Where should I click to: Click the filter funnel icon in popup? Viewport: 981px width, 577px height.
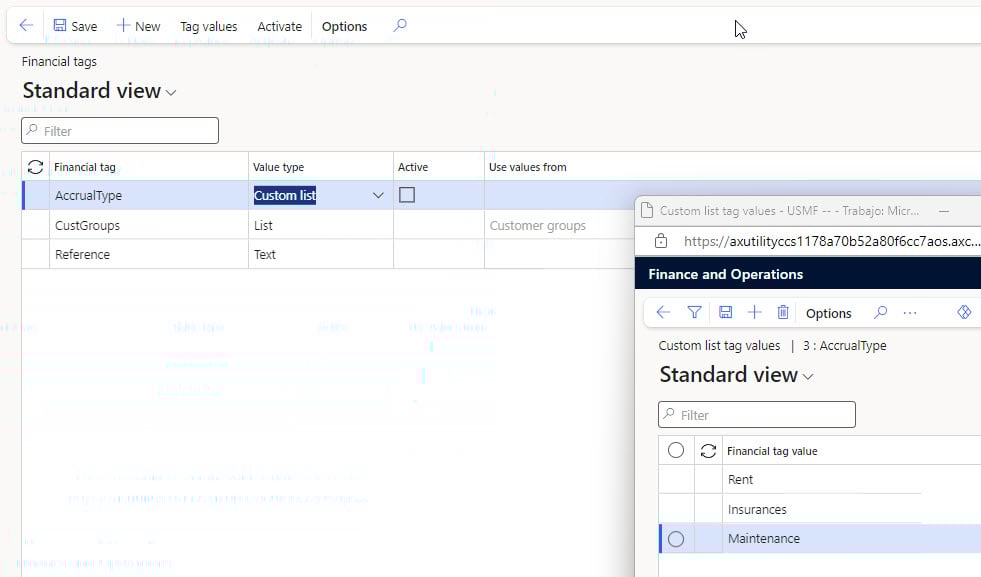pos(694,313)
